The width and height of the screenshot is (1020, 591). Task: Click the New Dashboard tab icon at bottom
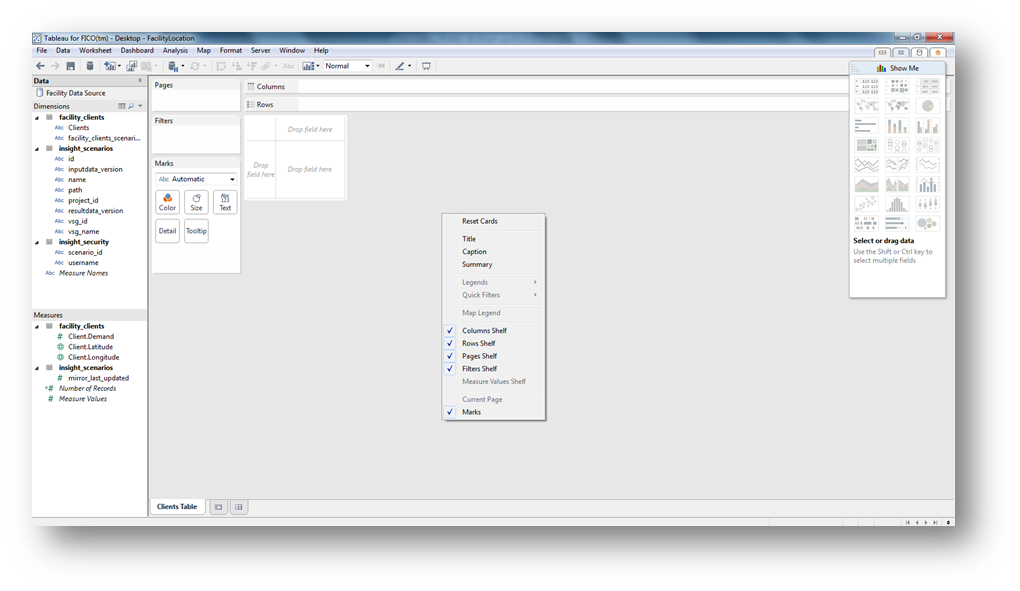[x=239, y=506]
